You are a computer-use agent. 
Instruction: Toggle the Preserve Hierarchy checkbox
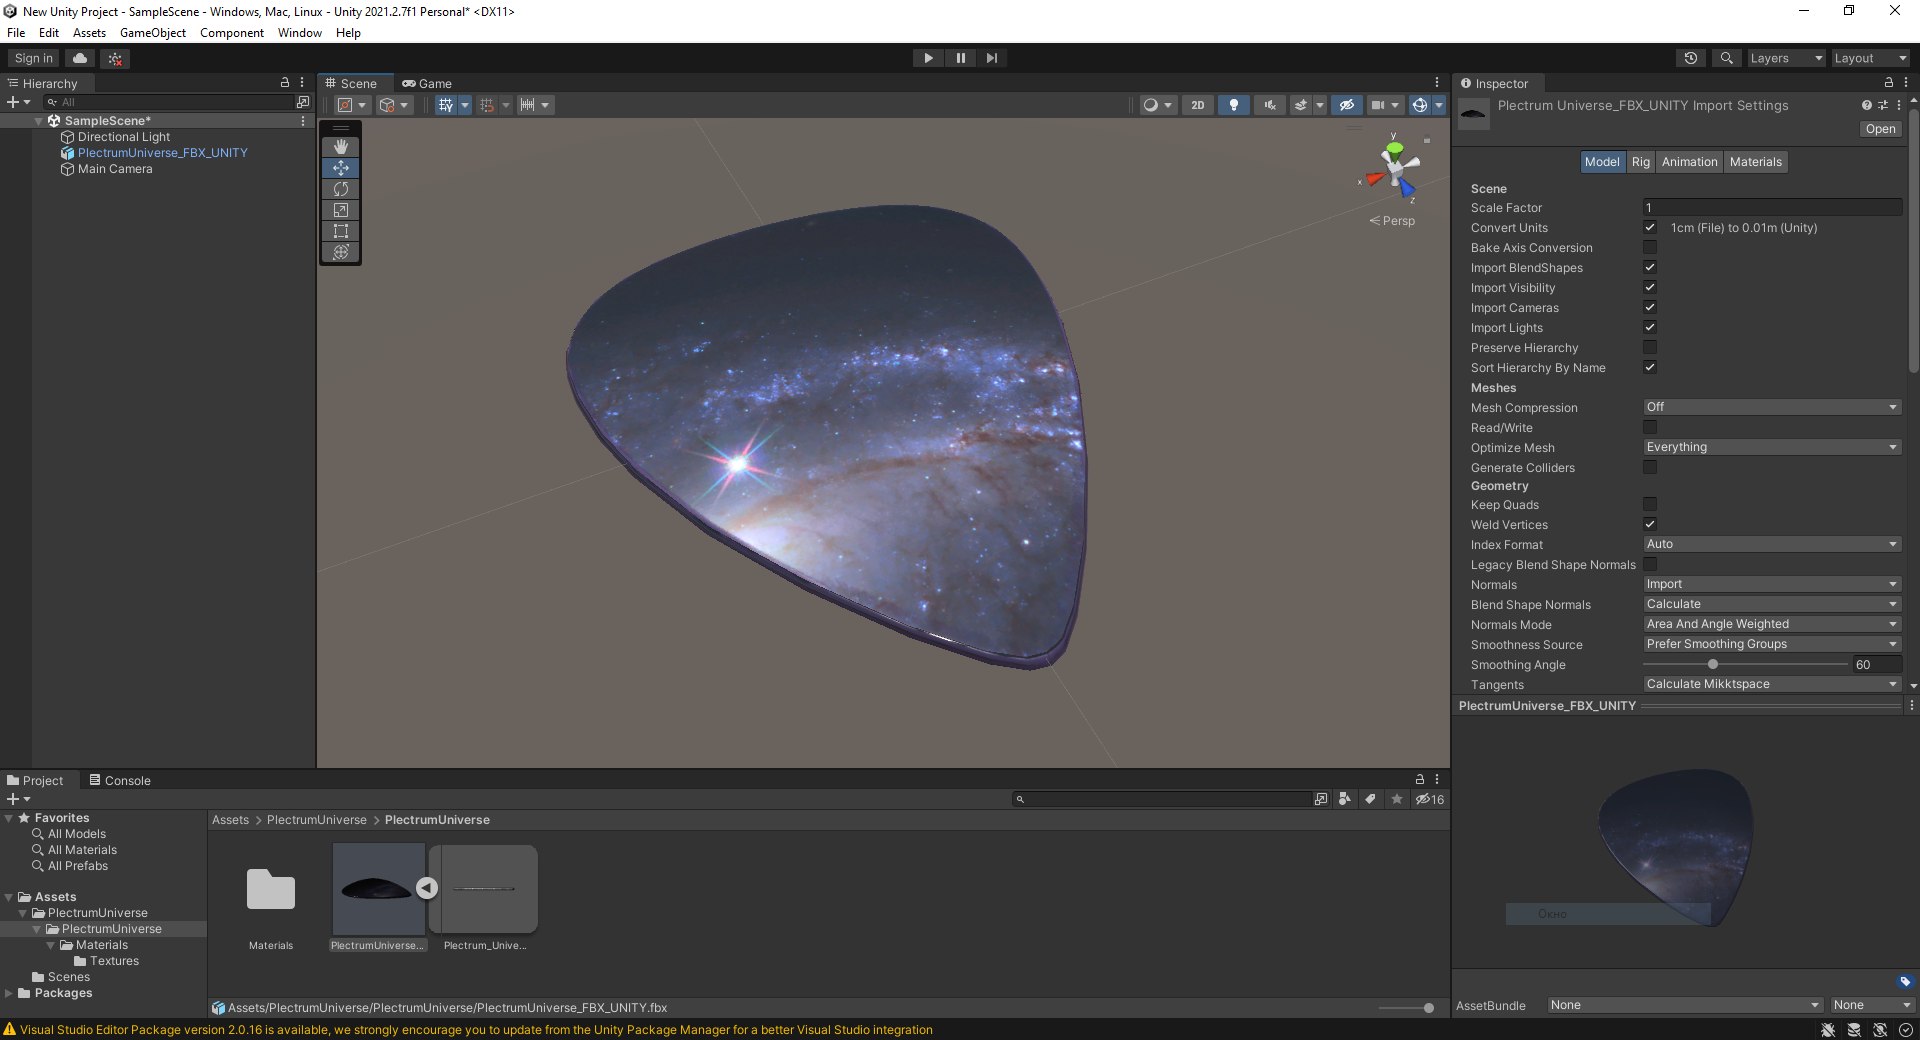pyautogui.click(x=1650, y=347)
